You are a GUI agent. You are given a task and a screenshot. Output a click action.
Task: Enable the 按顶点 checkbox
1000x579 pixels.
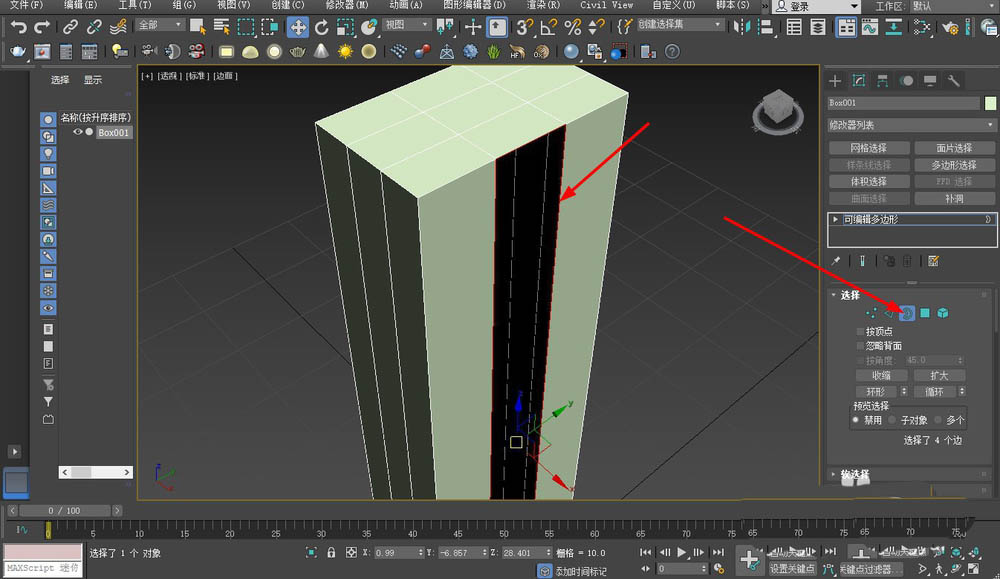861,331
